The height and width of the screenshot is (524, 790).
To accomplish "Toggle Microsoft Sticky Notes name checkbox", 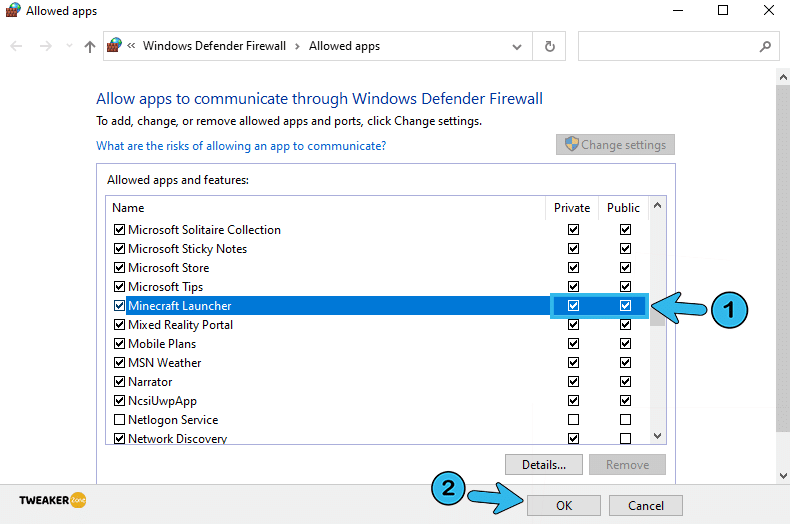I will point(119,249).
